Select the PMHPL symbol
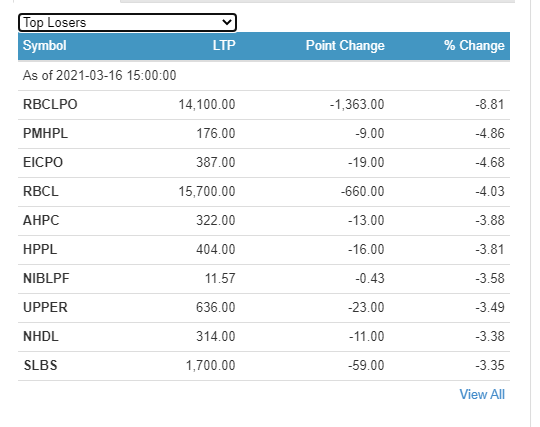Viewport: 540px width, 427px height. pyautogui.click(x=45, y=134)
